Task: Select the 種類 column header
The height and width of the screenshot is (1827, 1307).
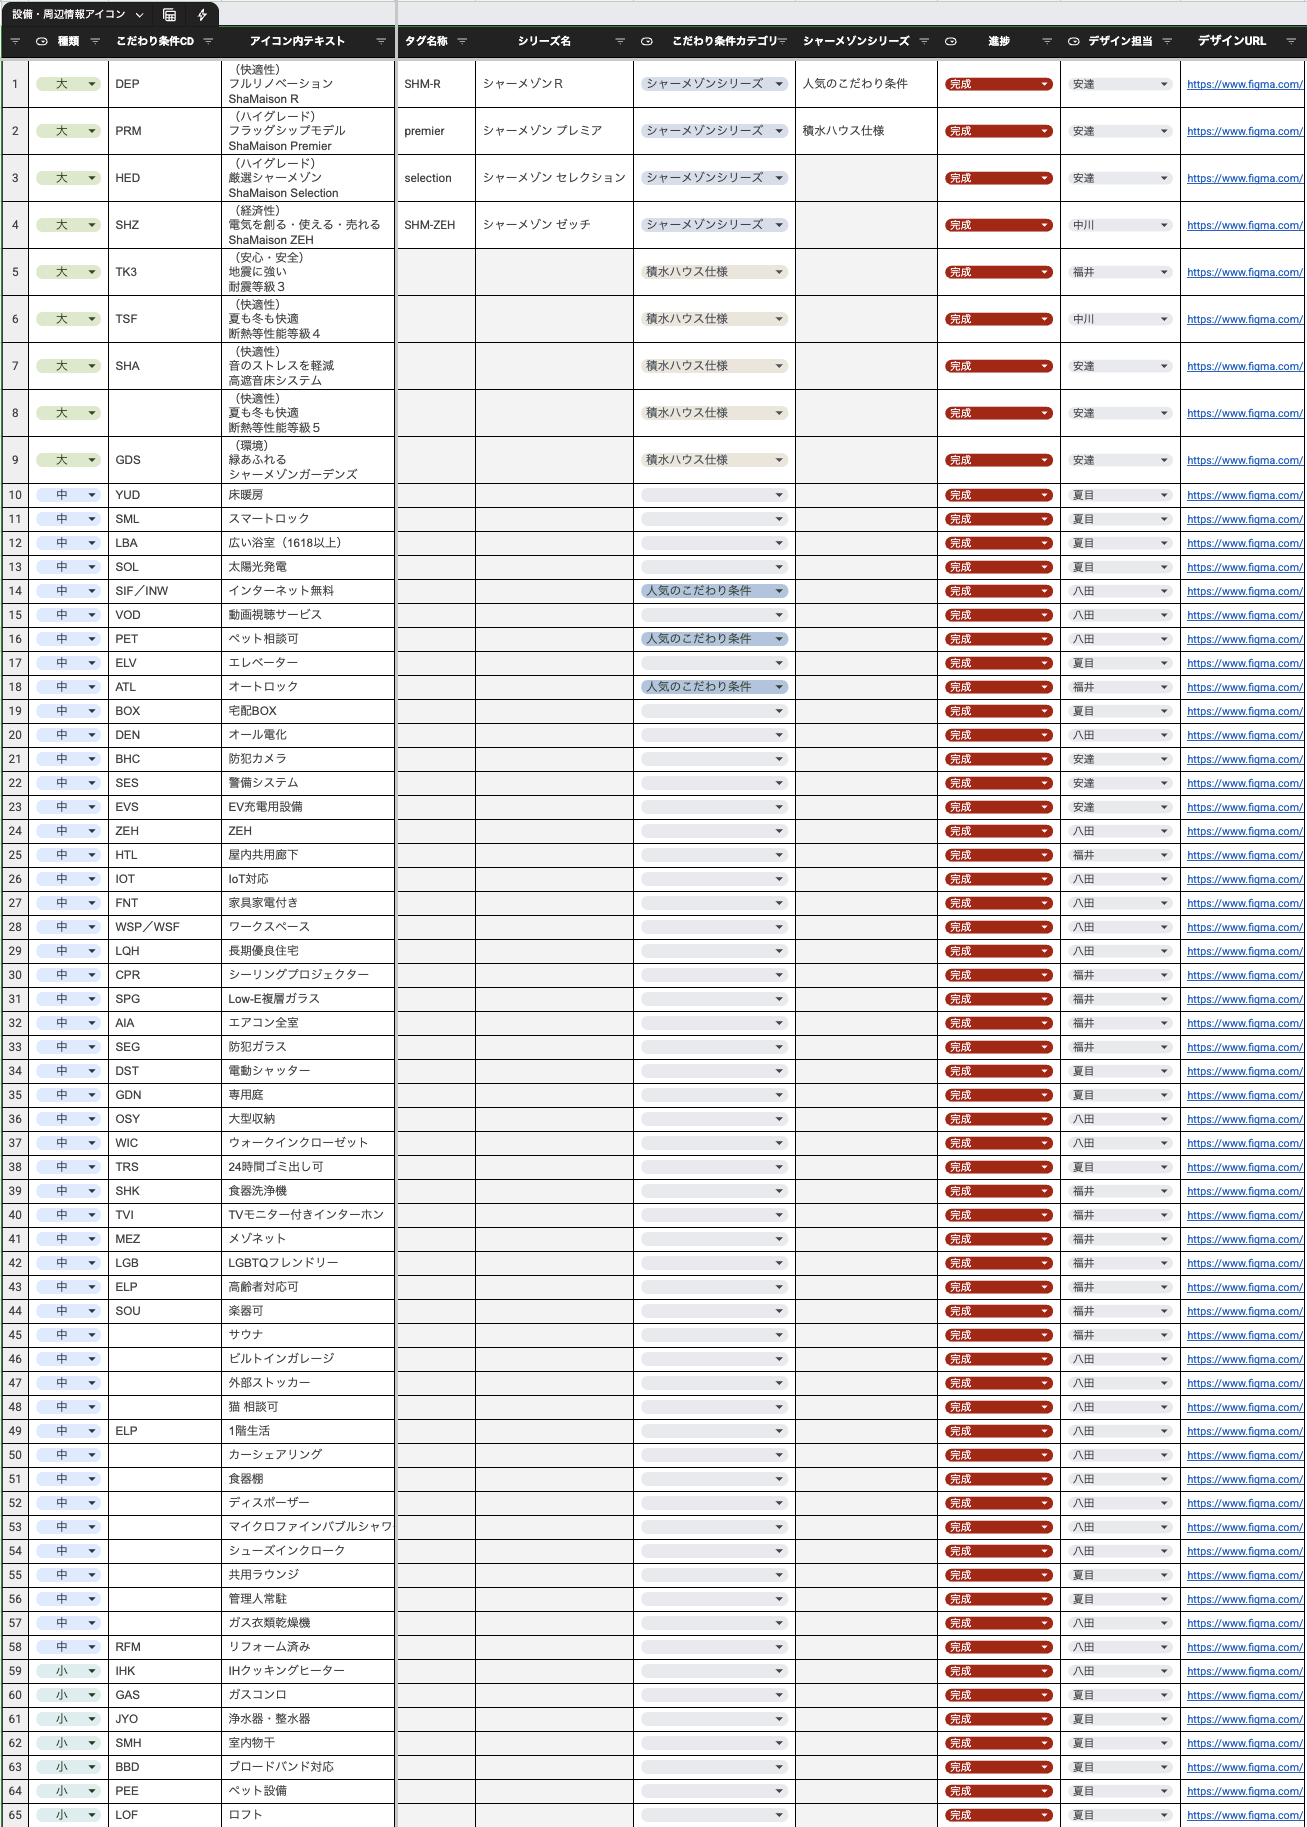Action: (68, 41)
